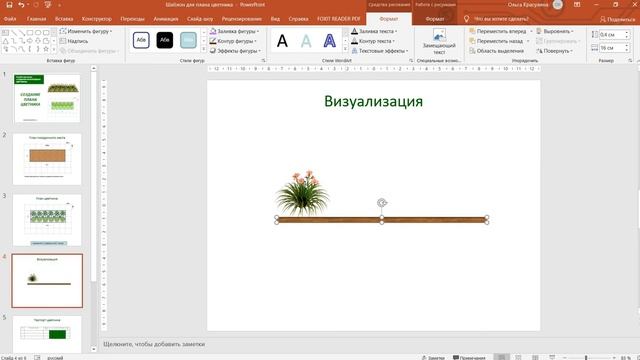Screen dimensions: 640x360
Task: Open the Слайд-шоу tab
Action: coord(200,19)
